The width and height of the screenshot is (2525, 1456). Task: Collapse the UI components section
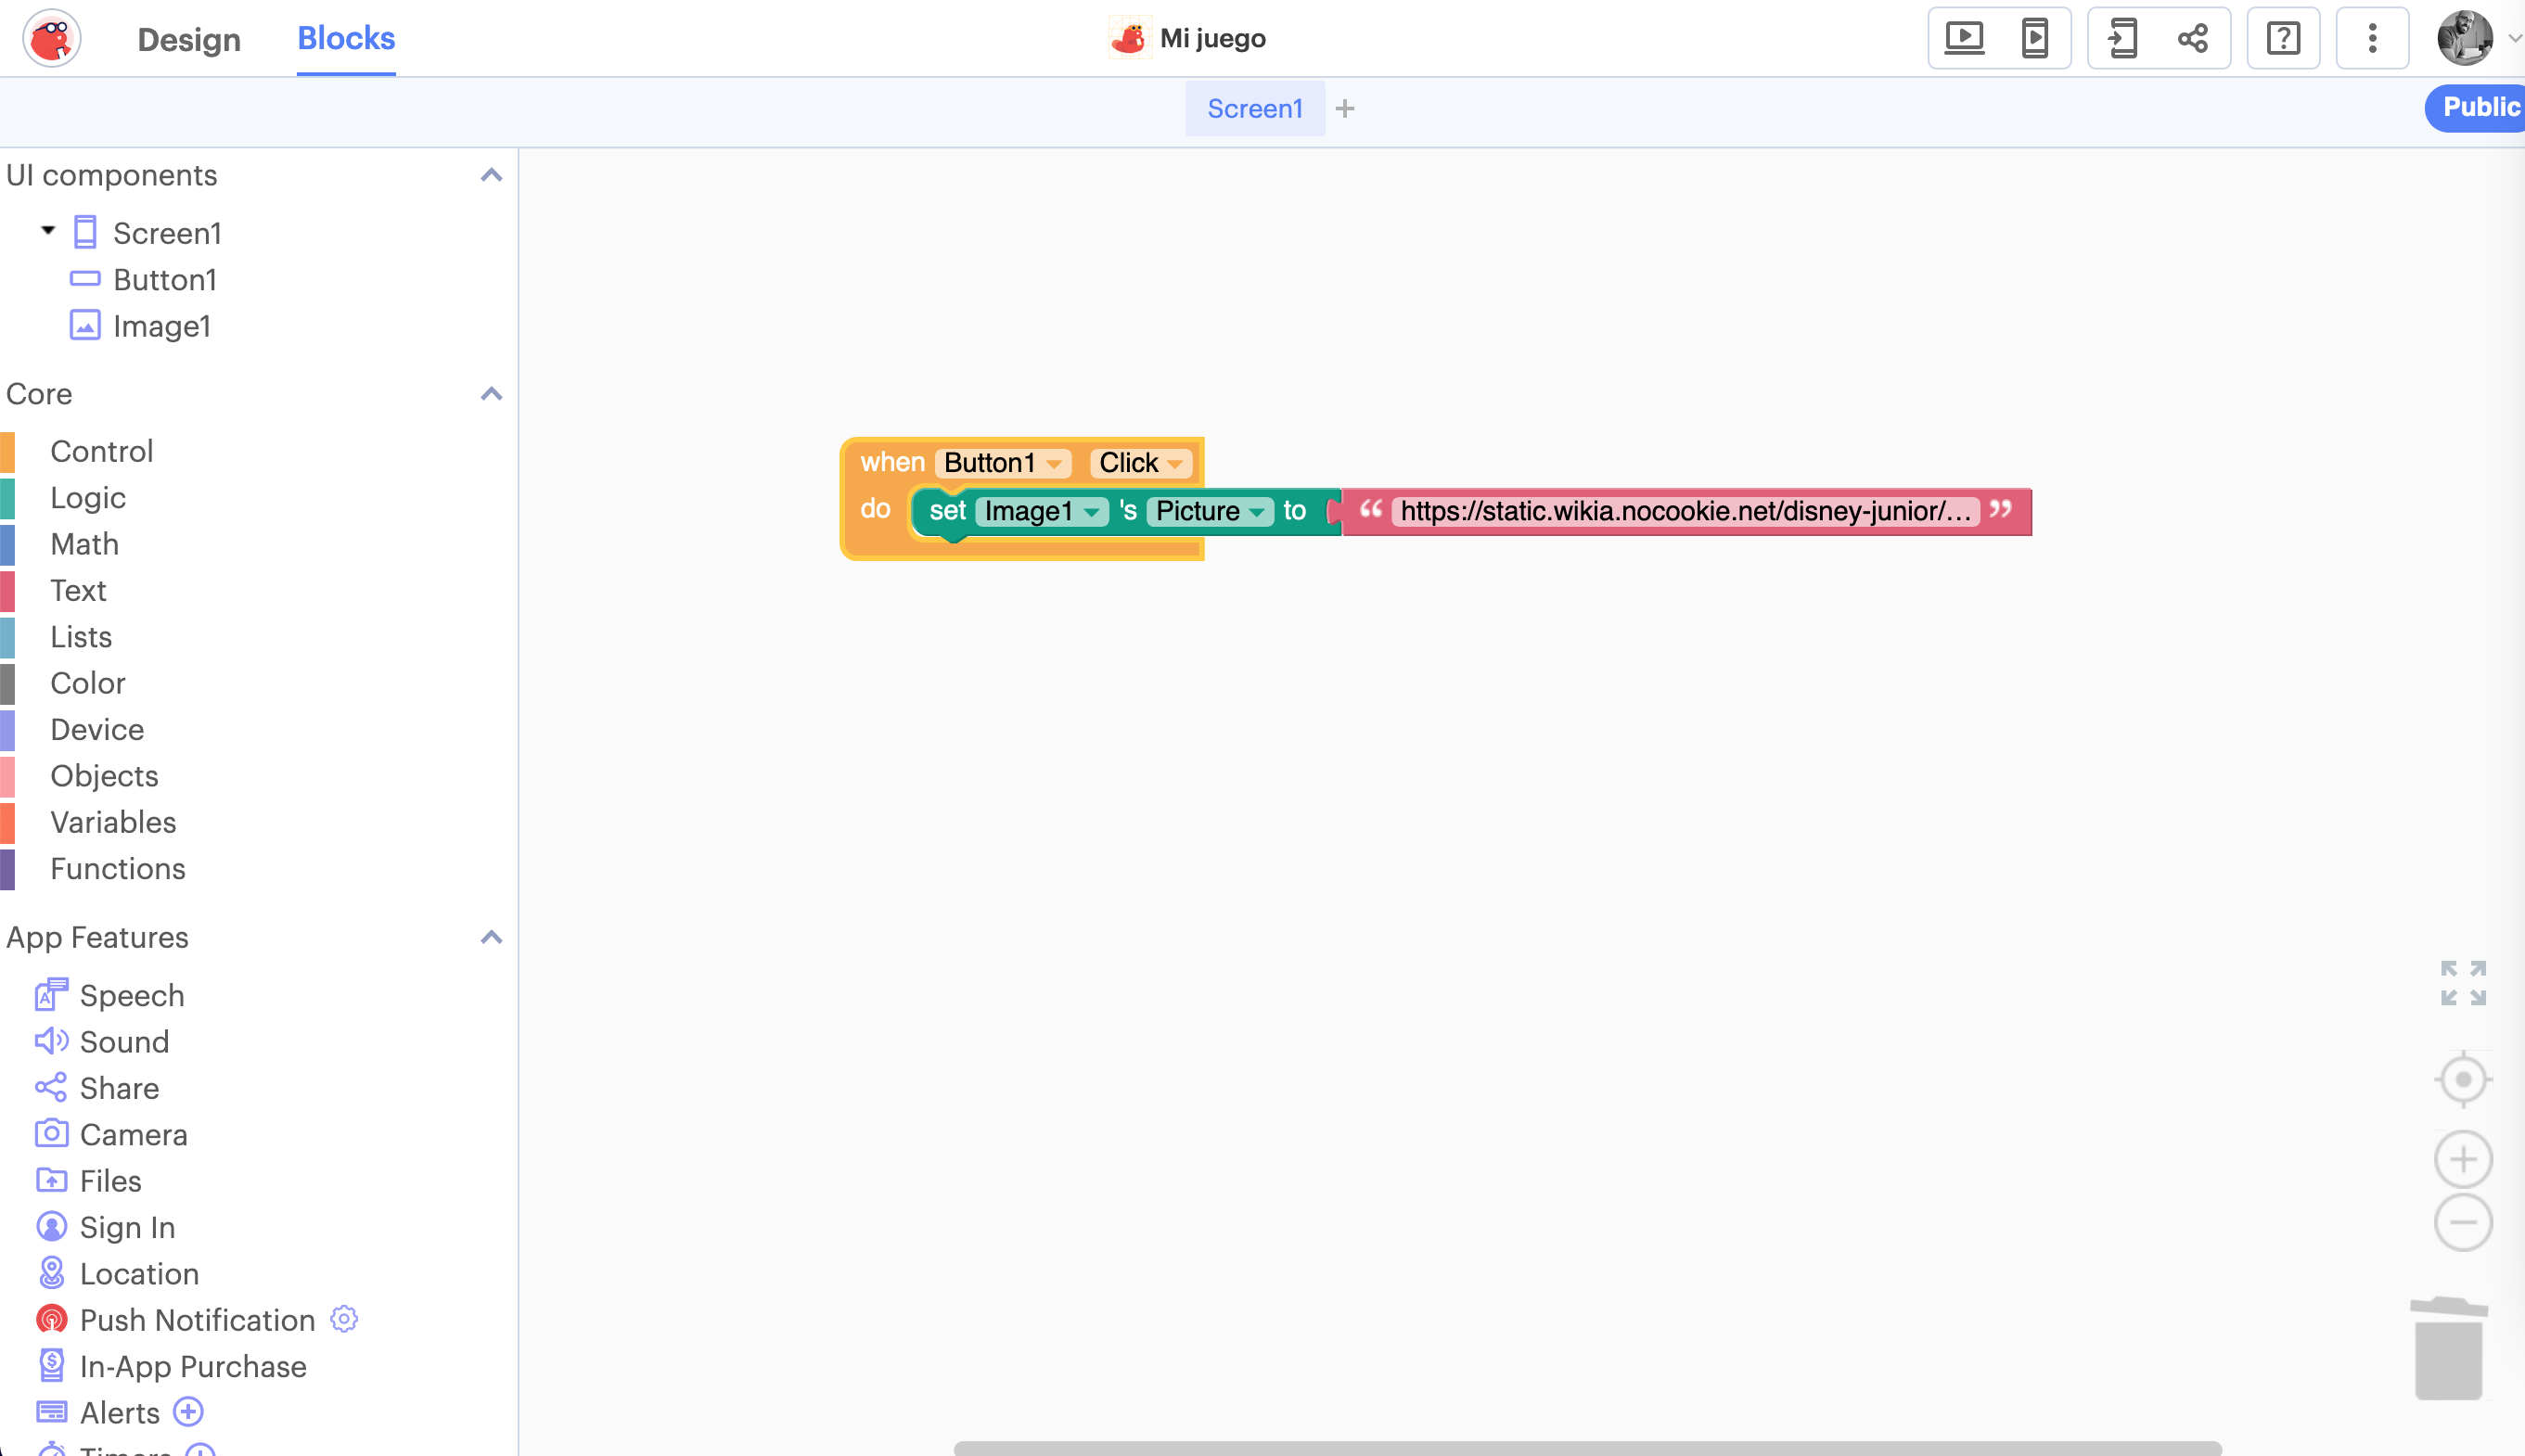coord(491,176)
